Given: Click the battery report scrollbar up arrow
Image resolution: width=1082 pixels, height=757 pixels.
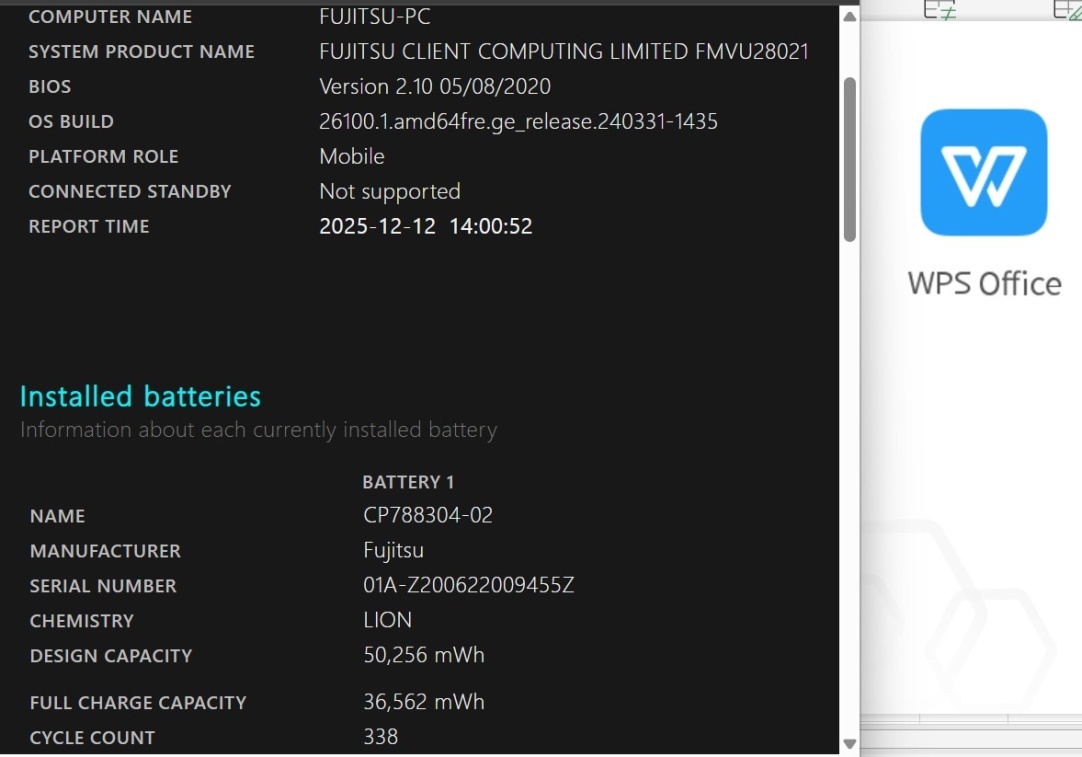Looking at the screenshot, I should [x=850, y=17].
